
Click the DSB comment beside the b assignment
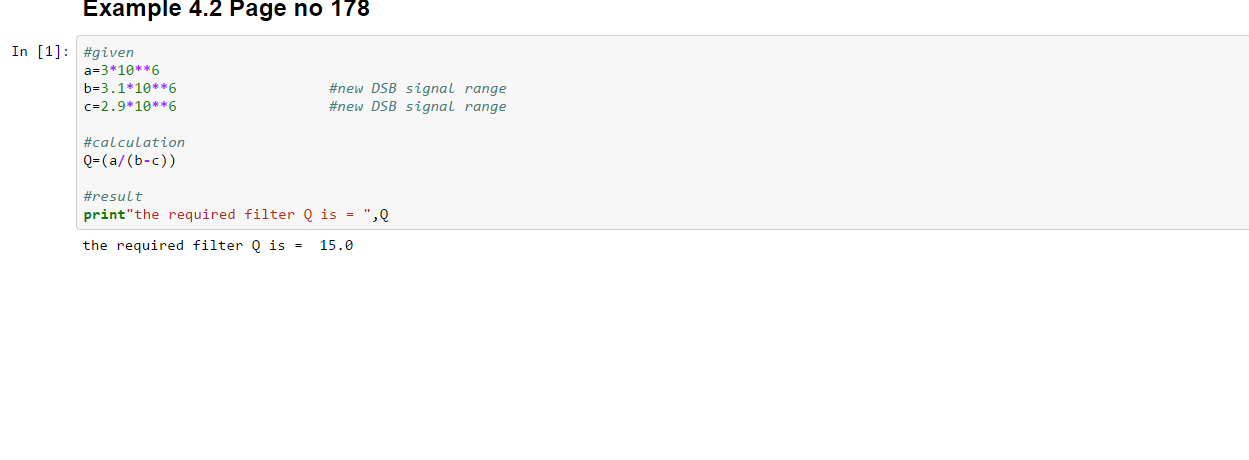click(x=417, y=88)
